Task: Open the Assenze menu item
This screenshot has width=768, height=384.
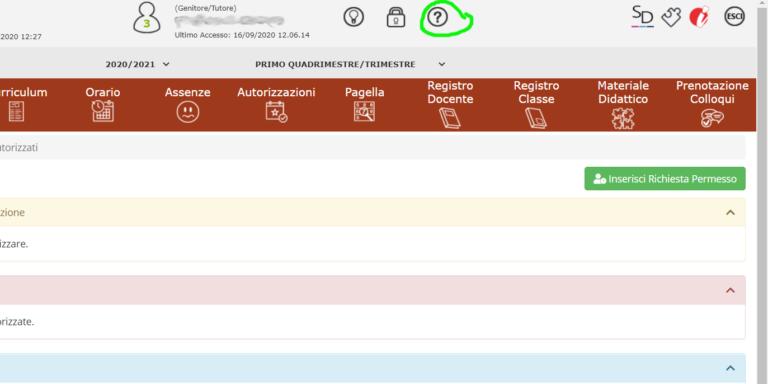Action: [x=188, y=104]
